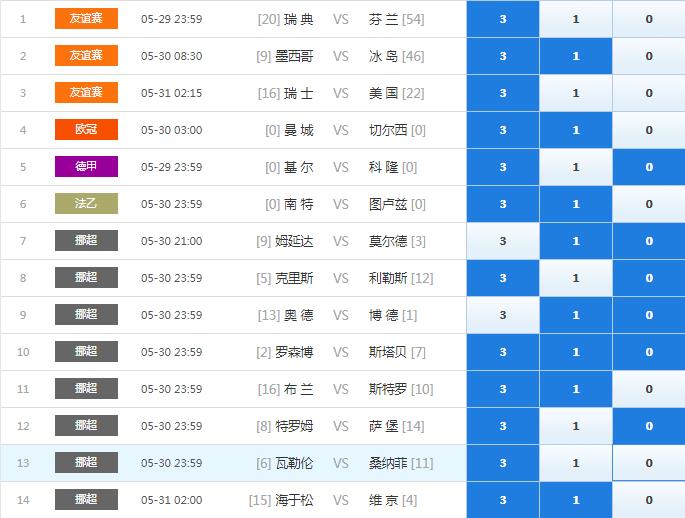This screenshot has width=685, height=518.
Task: Click the home team 墨西哥 name
Action: pyautogui.click(x=294, y=56)
